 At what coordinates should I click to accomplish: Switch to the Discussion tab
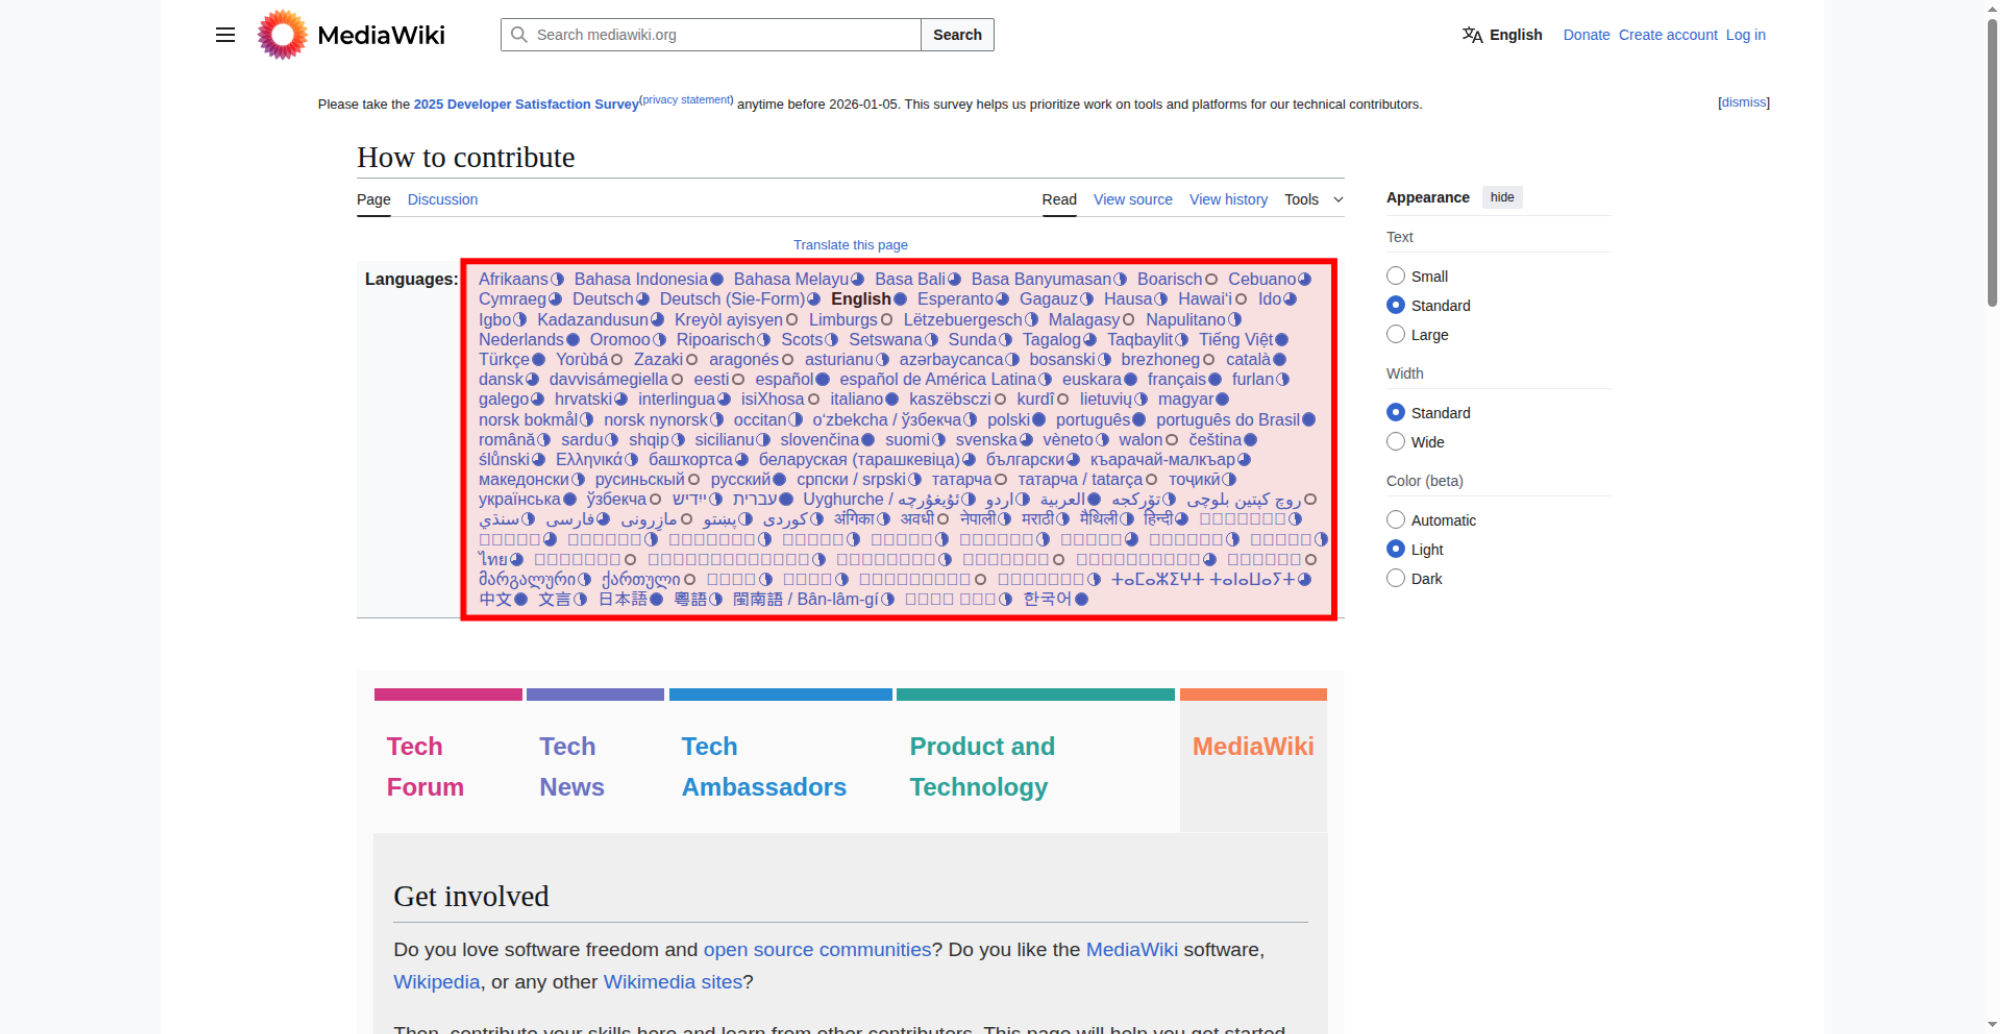point(442,200)
